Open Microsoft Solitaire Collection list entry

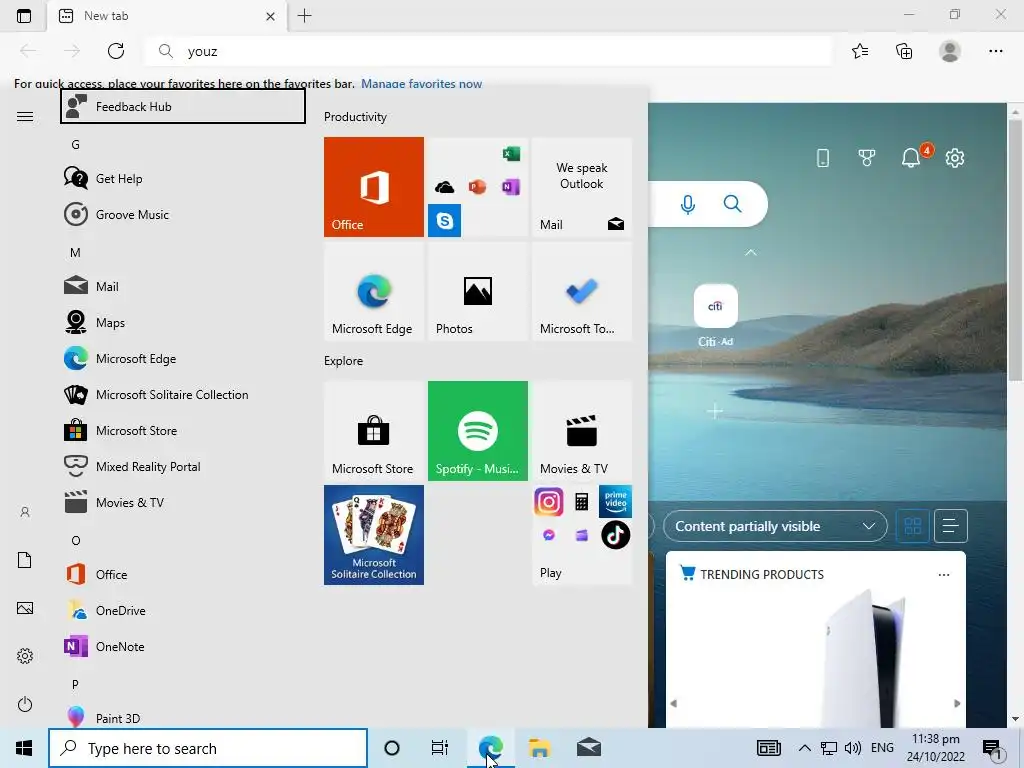click(183, 394)
